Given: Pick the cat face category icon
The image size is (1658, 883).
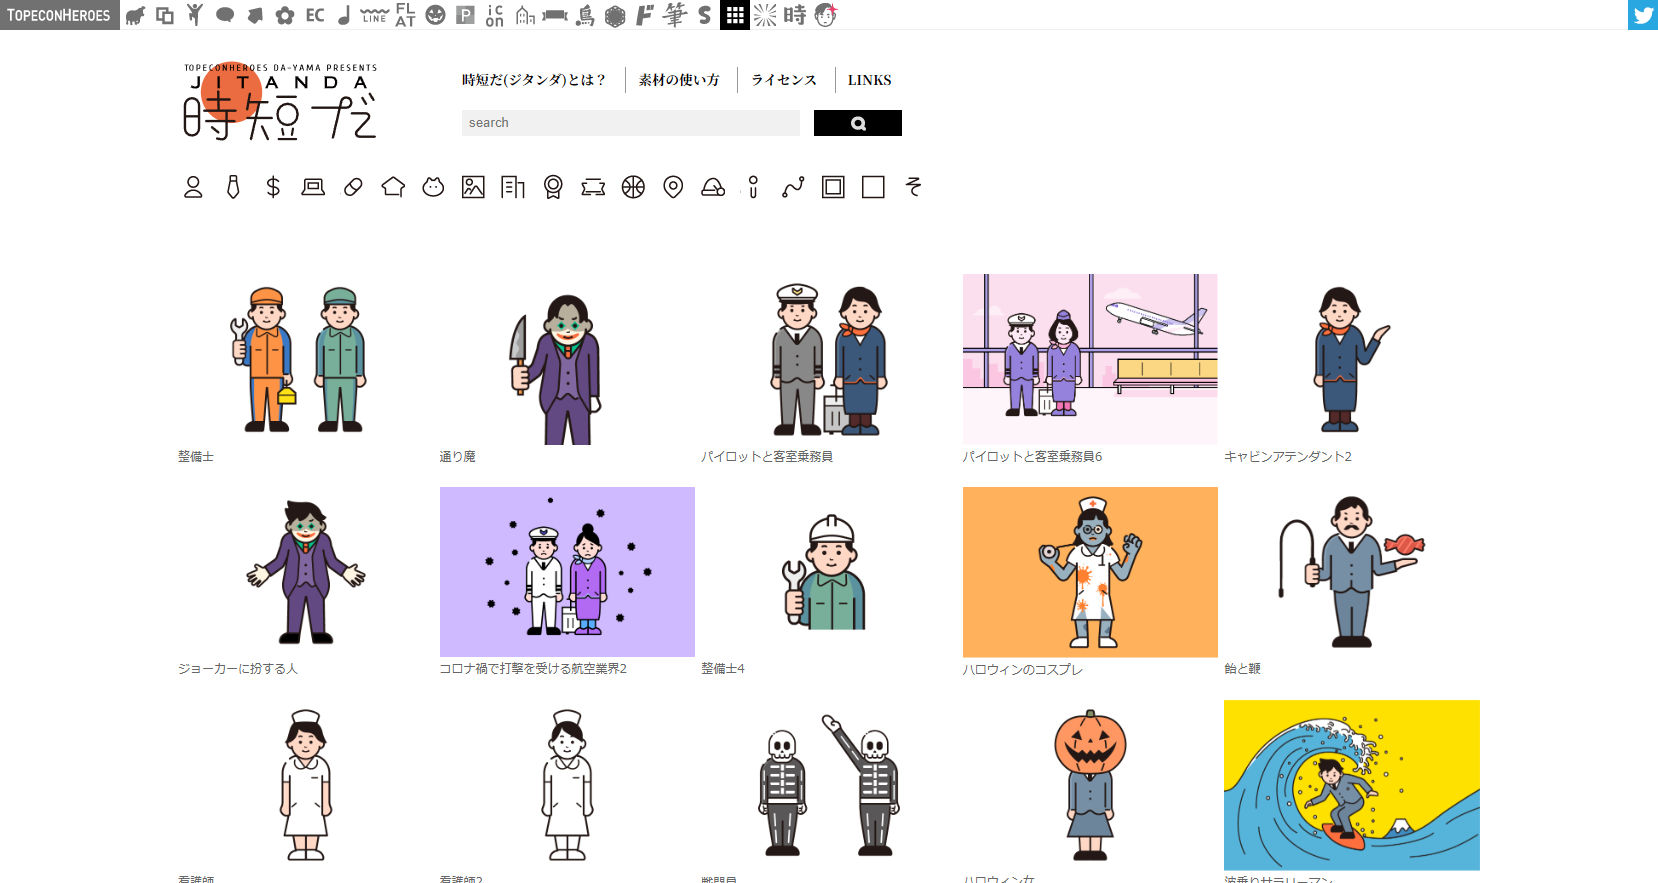Looking at the screenshot, I should 433,187.
